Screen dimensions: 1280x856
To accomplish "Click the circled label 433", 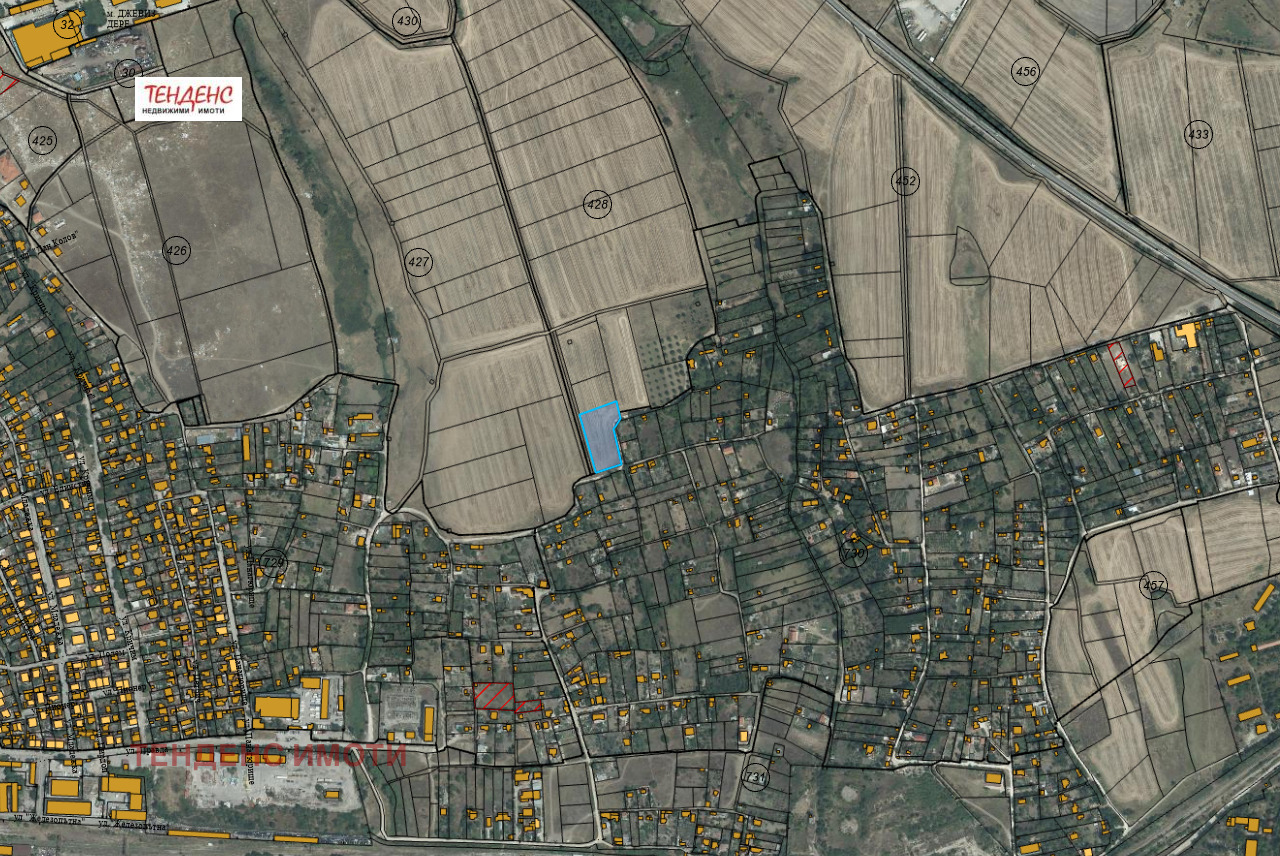I will pyautogui.click(x=1198, y=134).
